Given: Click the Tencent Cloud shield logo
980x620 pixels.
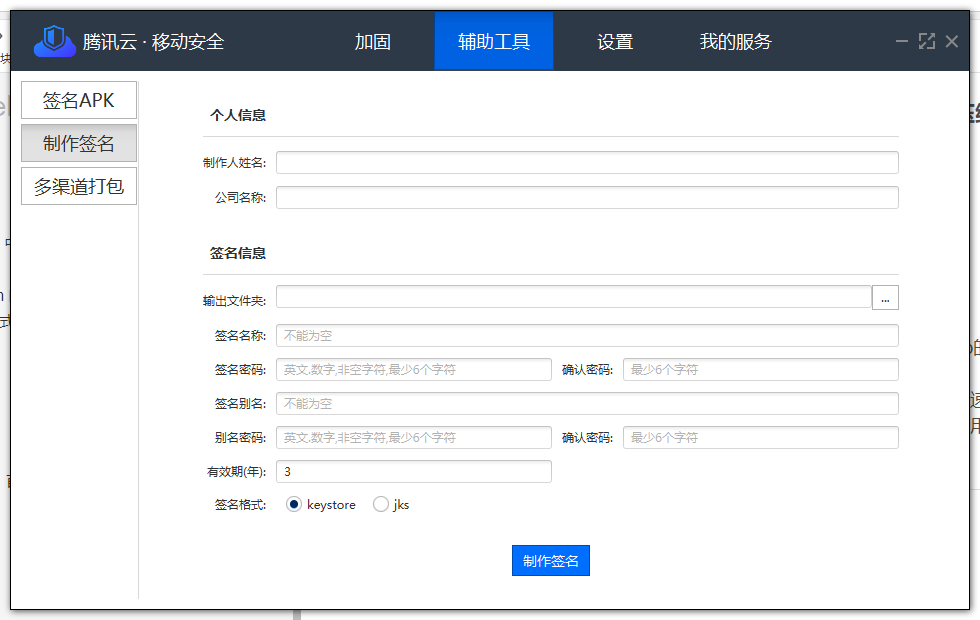Looking at the screenshot, I should 55,41.
